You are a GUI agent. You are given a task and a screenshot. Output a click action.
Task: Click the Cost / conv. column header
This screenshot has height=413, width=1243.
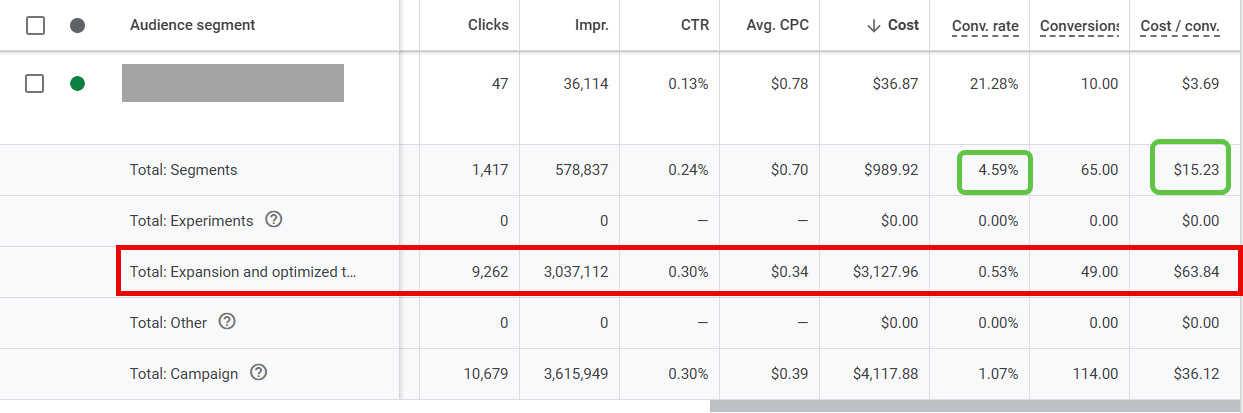1179,26
